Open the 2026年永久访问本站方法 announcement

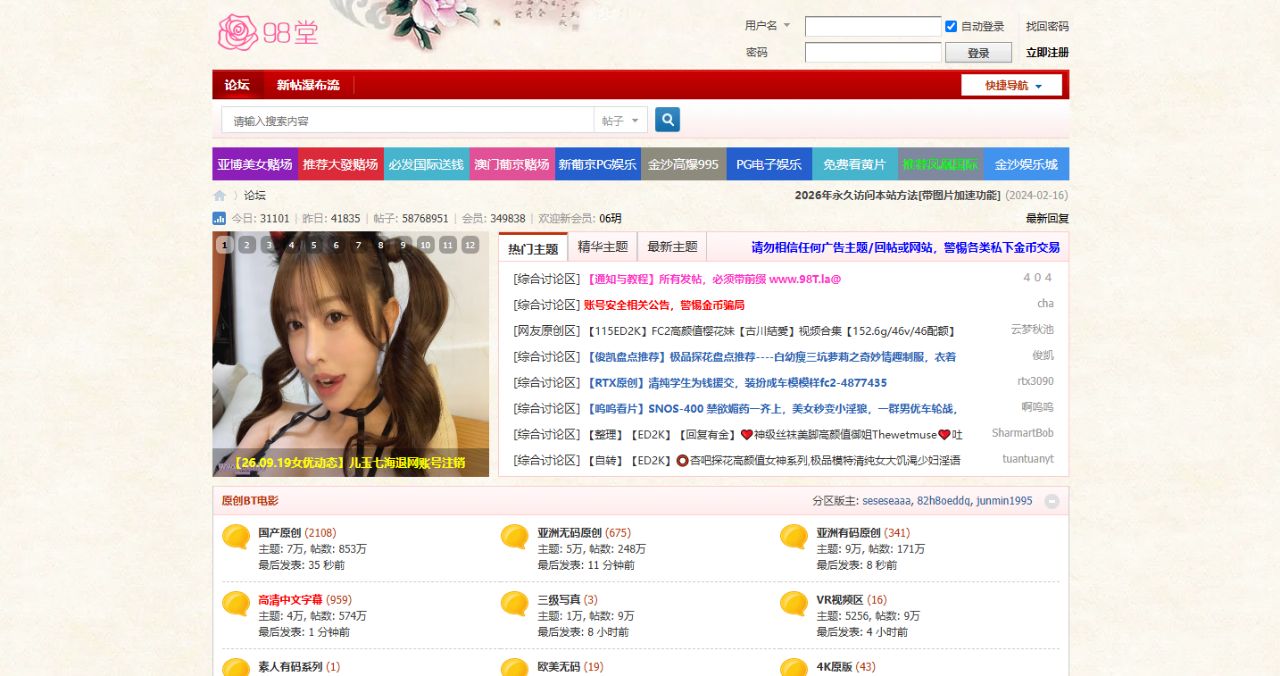[897, 196]
